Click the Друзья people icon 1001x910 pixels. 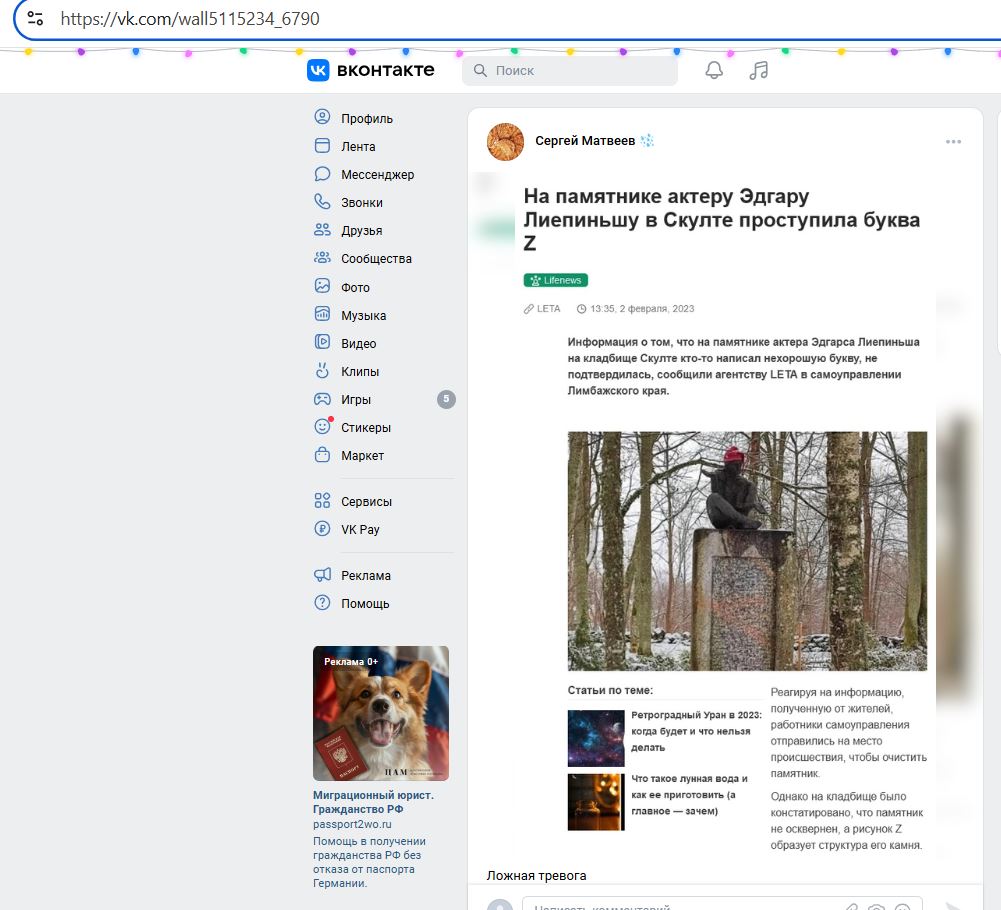click(x=322, y=230)
